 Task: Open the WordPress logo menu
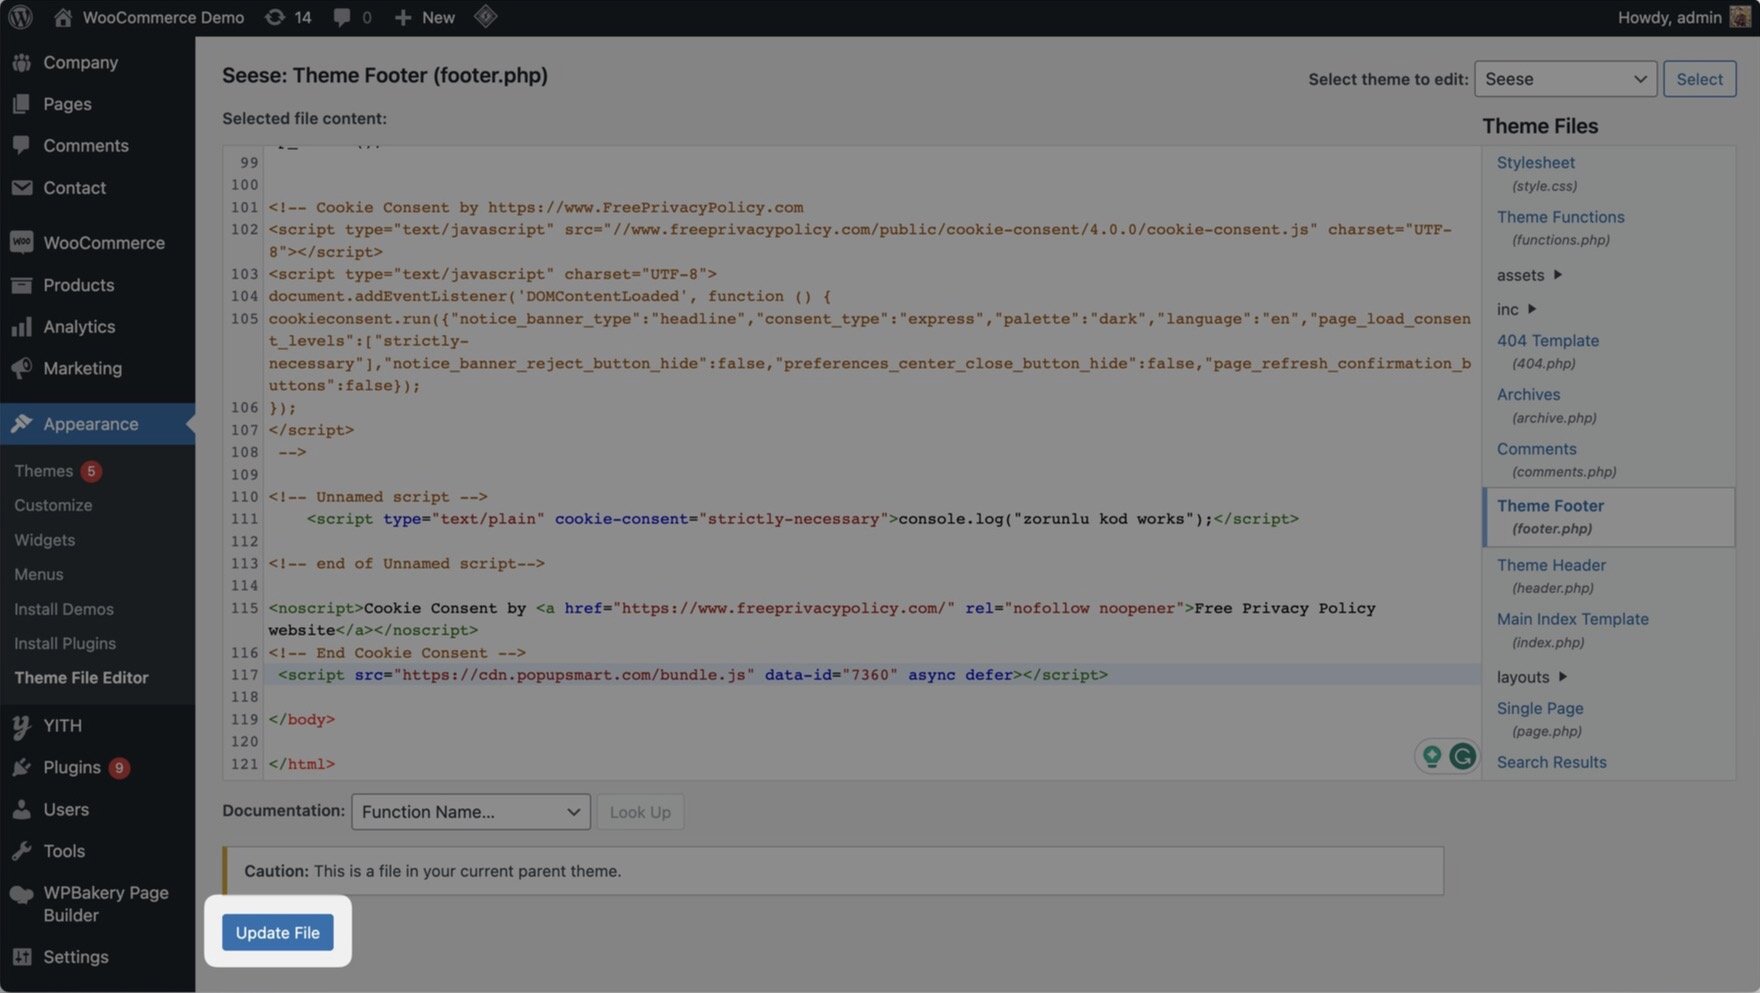(20, 17)
